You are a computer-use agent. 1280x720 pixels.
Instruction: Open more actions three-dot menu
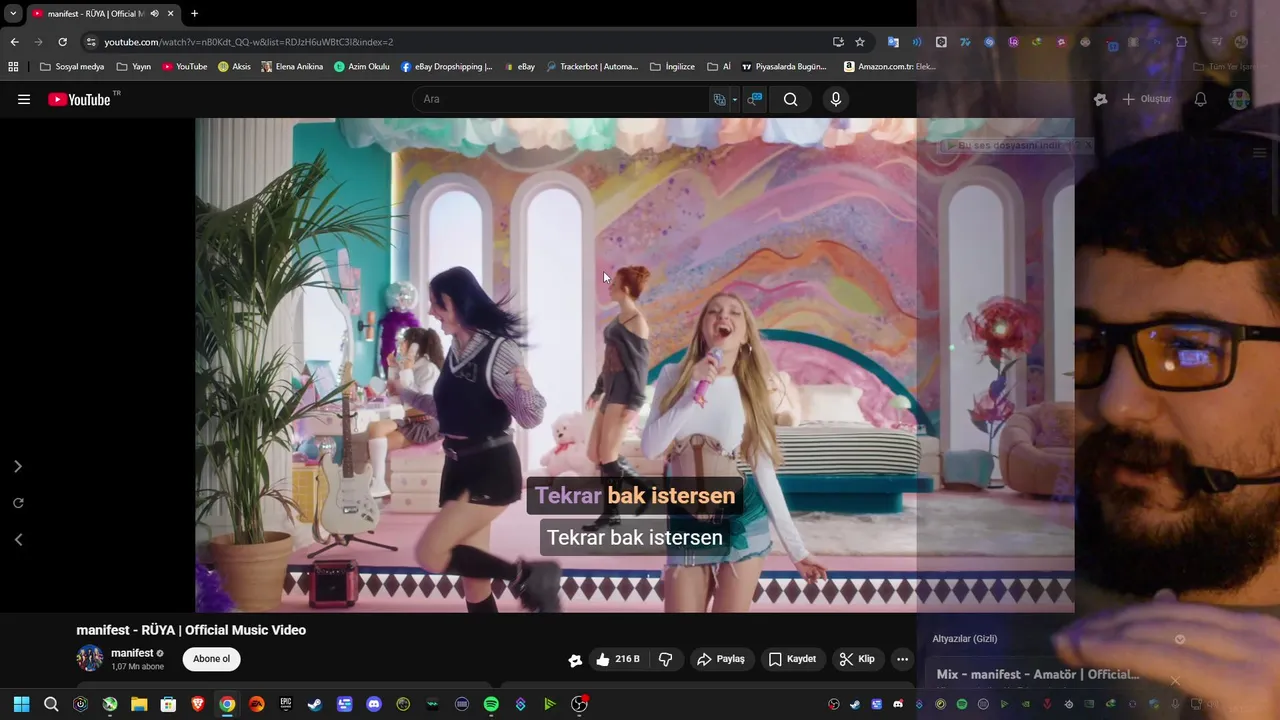click(902, 659)
